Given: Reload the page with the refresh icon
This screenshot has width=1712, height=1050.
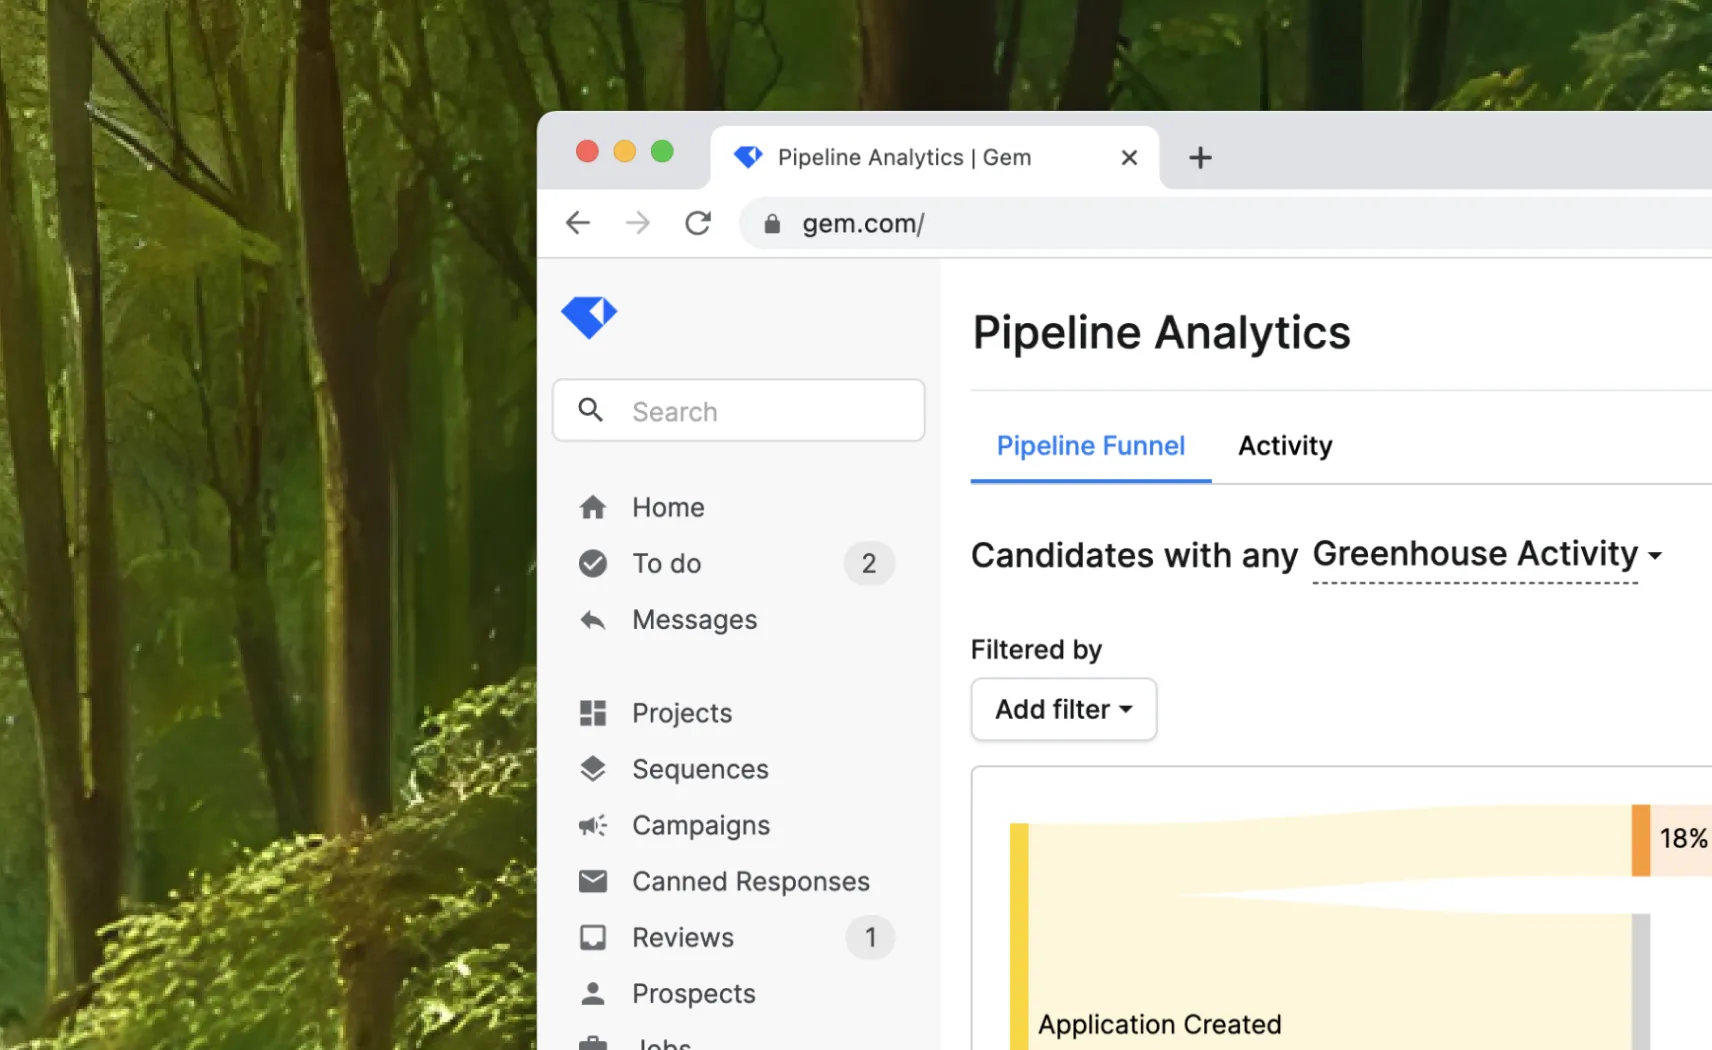Looking at the screenshot, I should click(698, 223).
